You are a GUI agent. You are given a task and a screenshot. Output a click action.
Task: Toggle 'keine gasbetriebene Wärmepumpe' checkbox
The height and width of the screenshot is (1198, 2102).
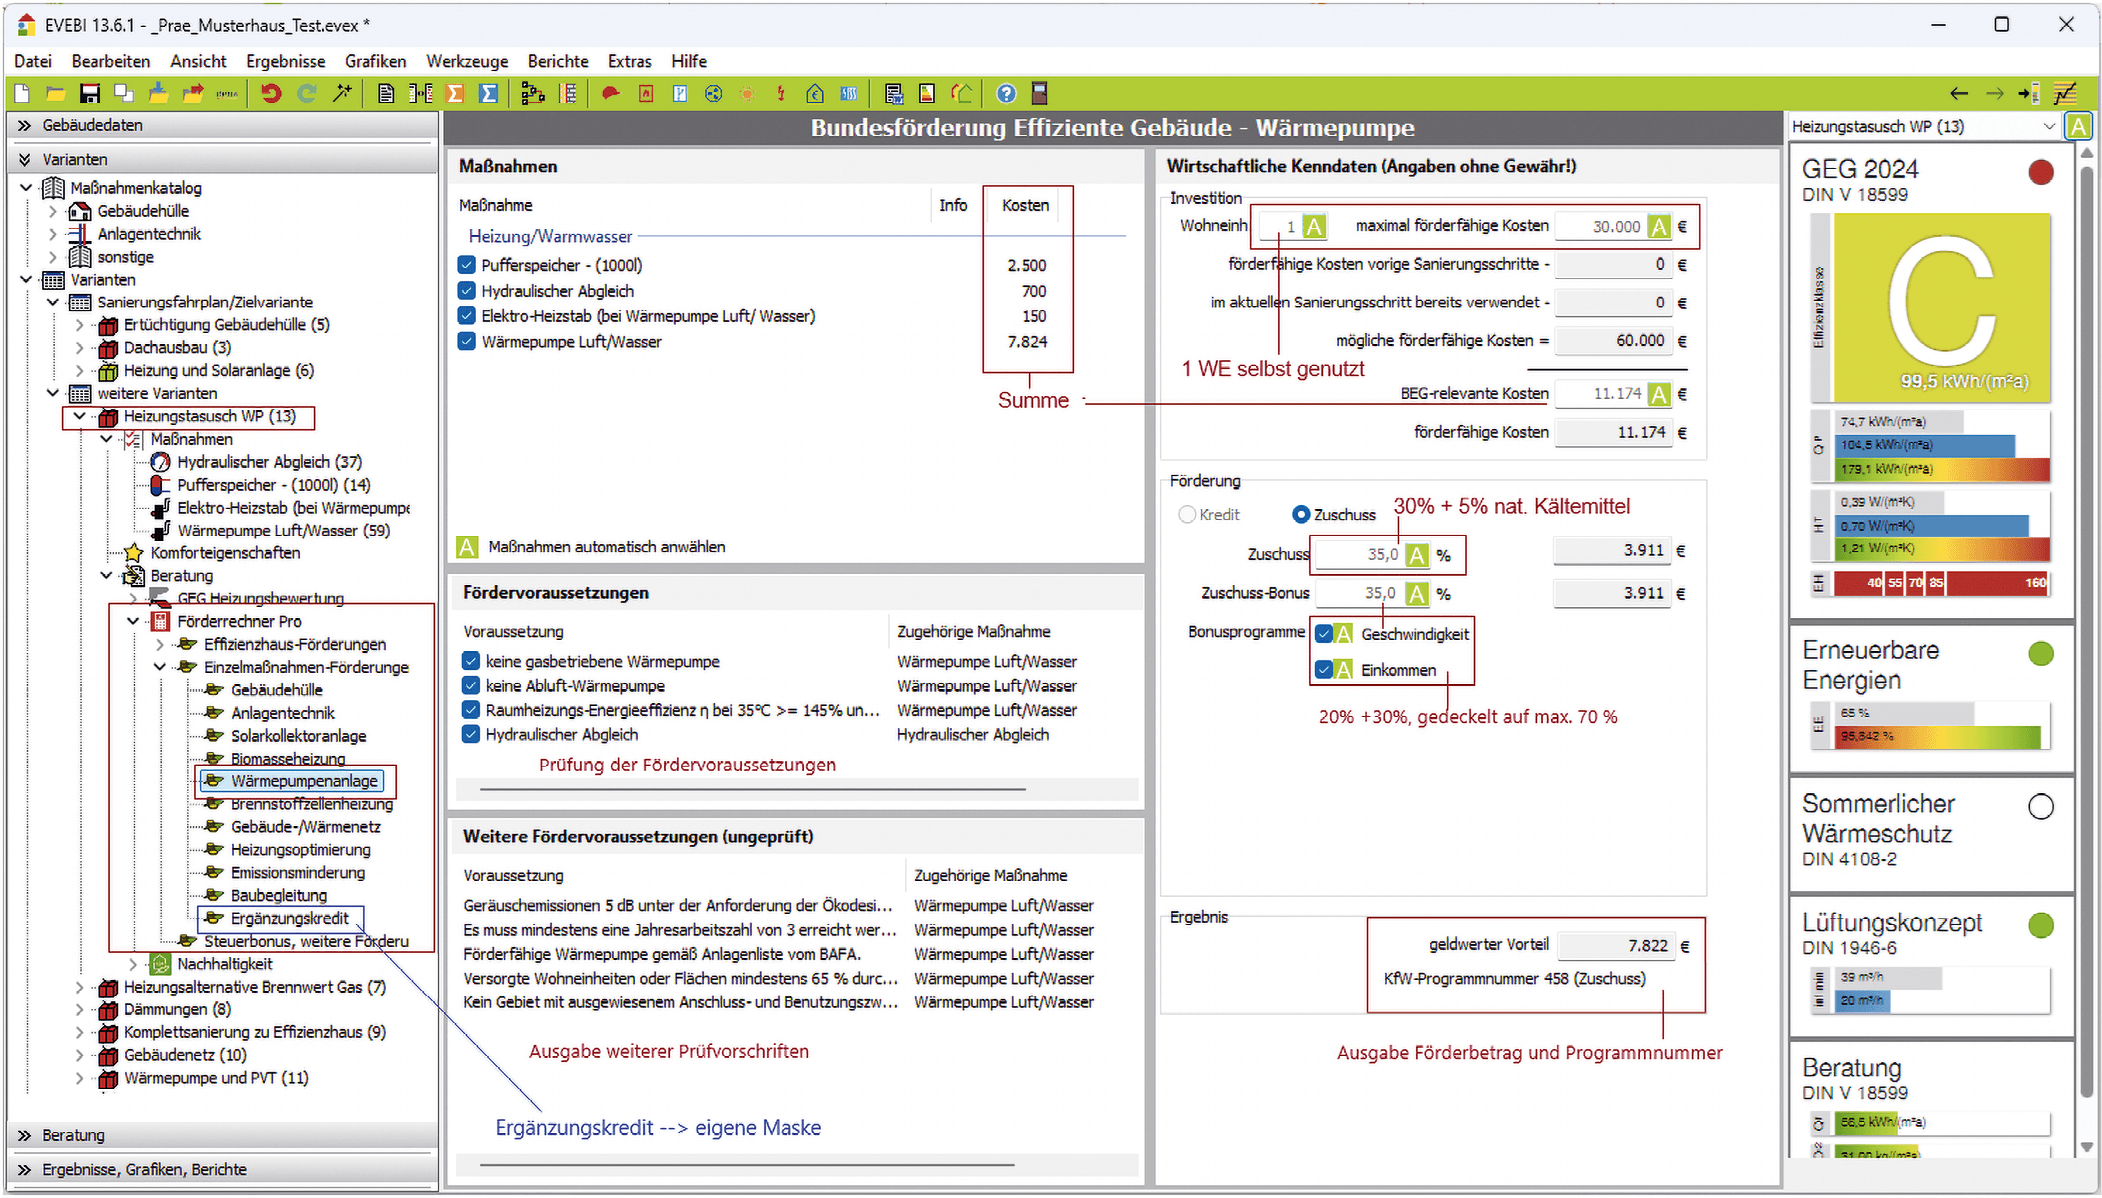[x=471, y=661]
